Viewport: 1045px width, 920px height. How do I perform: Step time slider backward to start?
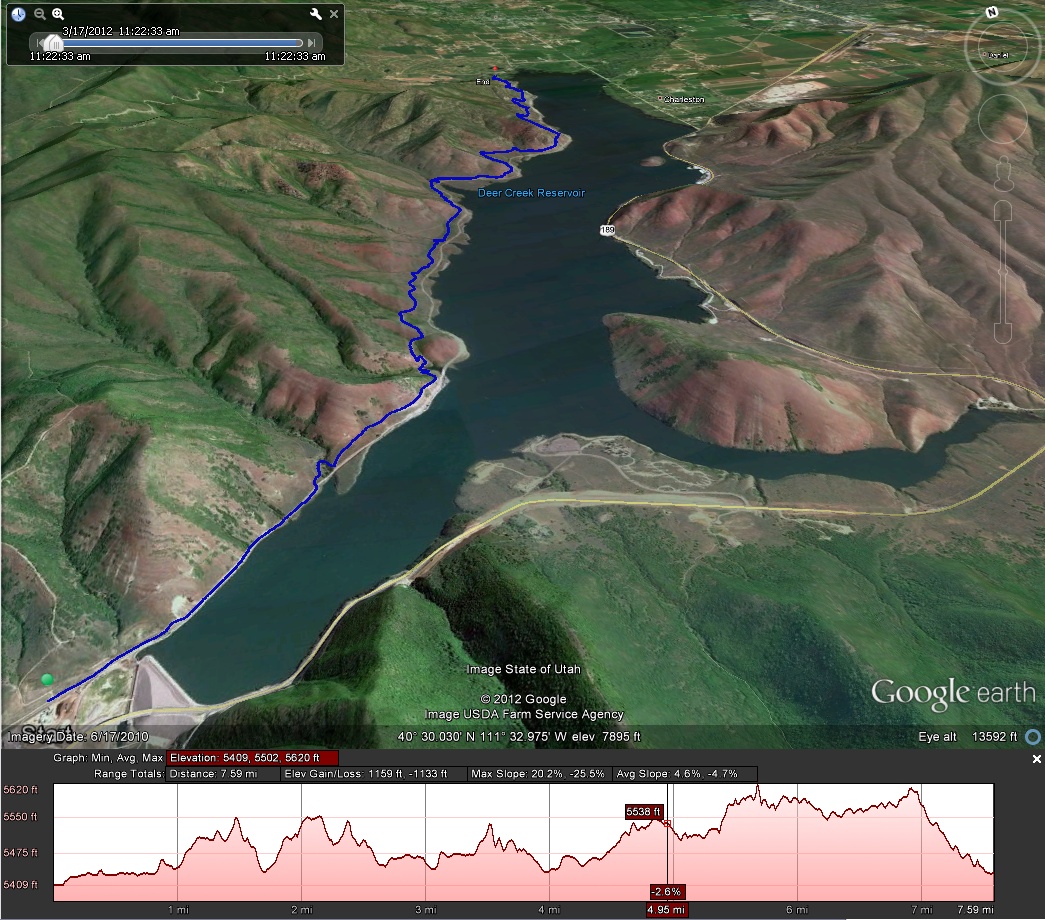tap(39, 43)
